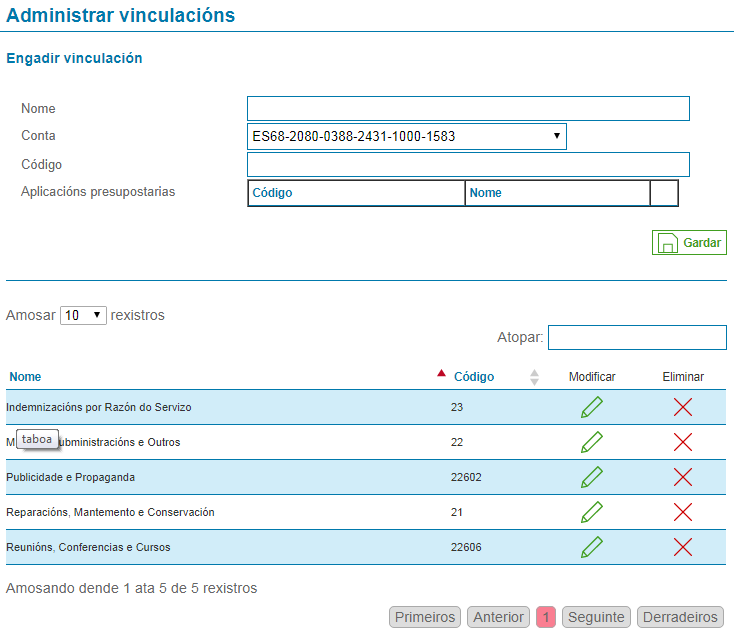
Task: Edit the Reparacións, Mantemento e Conservación row
Action: point(592,512)
